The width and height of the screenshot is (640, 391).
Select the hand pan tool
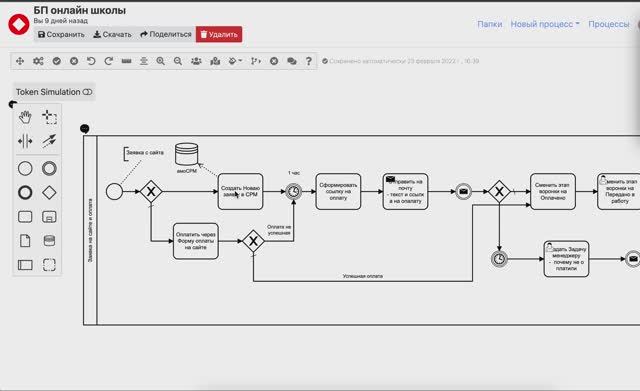pyautogui.click(x=25, y=117)
